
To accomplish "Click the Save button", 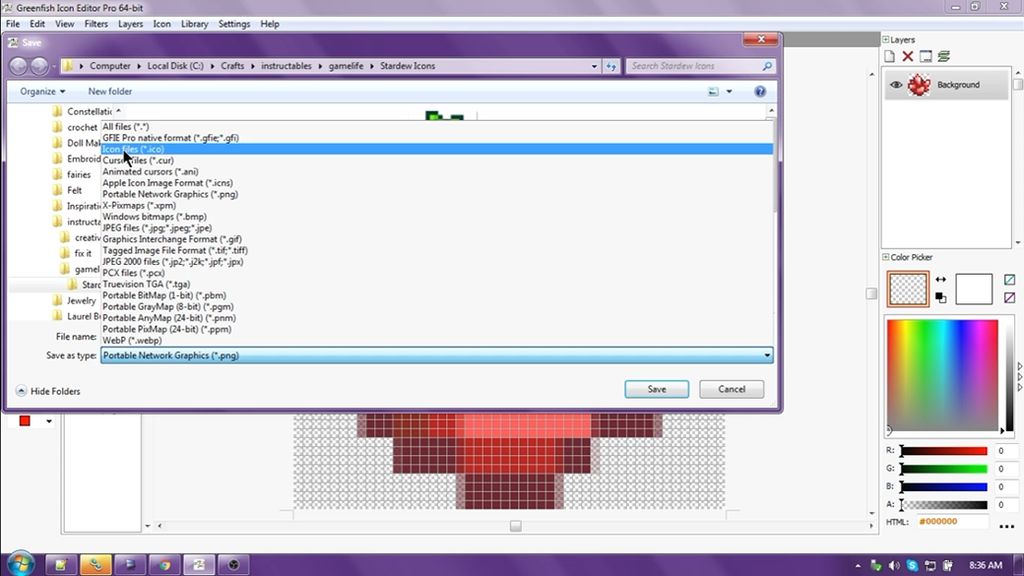I will pos(655,389).
